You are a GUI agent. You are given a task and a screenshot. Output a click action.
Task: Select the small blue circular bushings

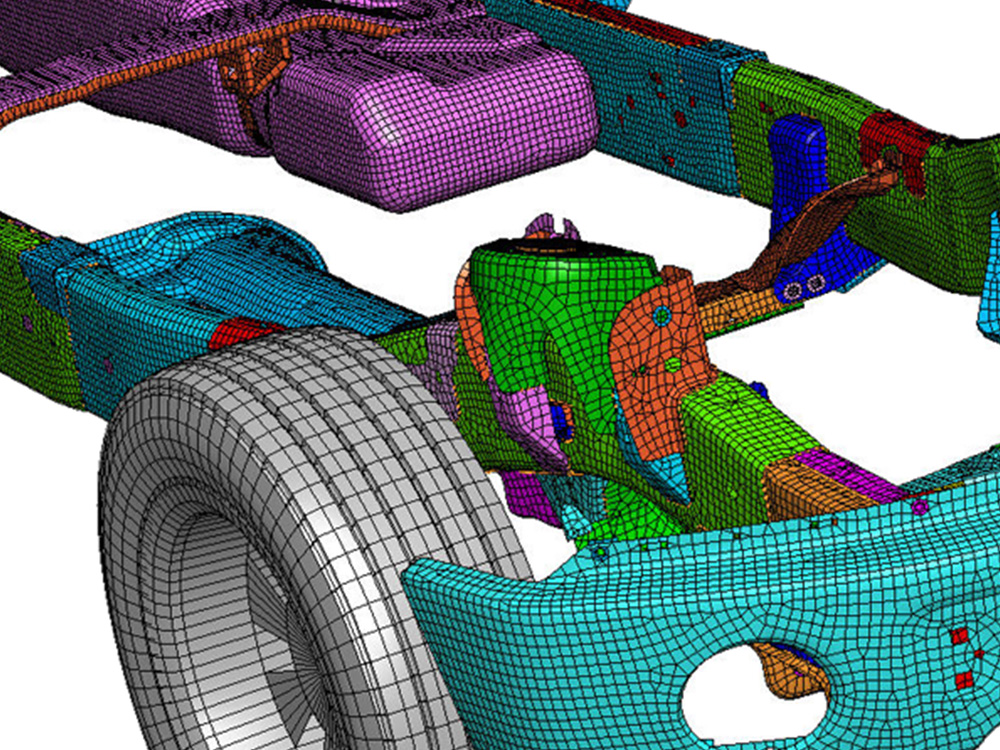pyautogui.click(x=795, y=290)
